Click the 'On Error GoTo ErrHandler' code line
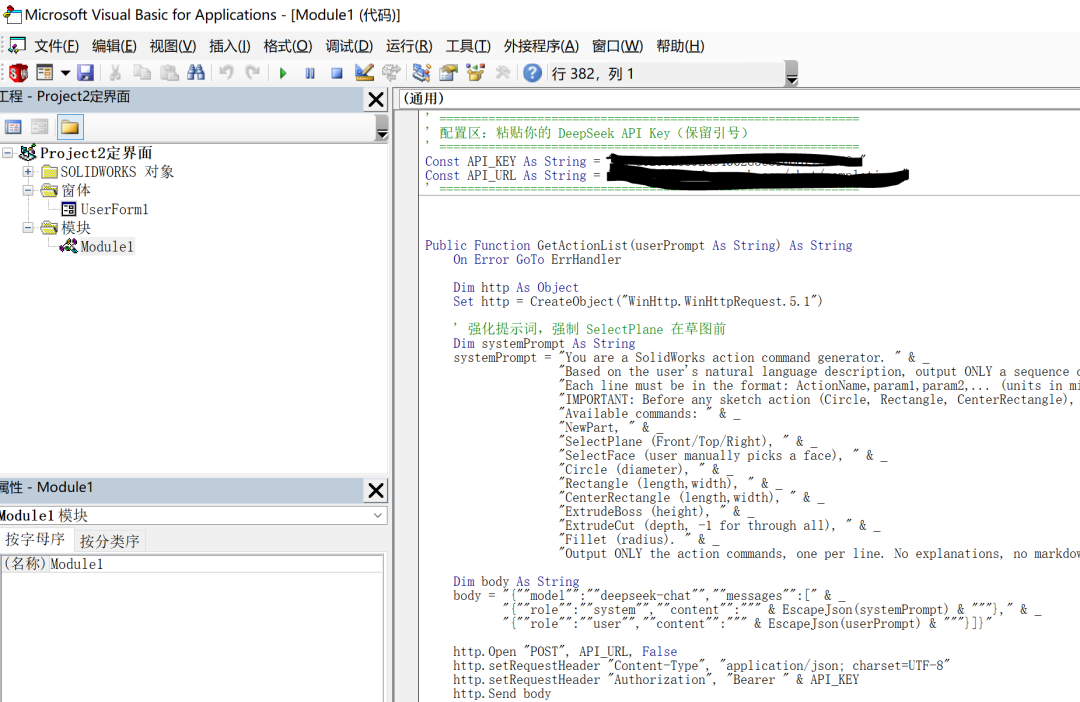Viewport: 1080px width, 702px height. [537, 260]
